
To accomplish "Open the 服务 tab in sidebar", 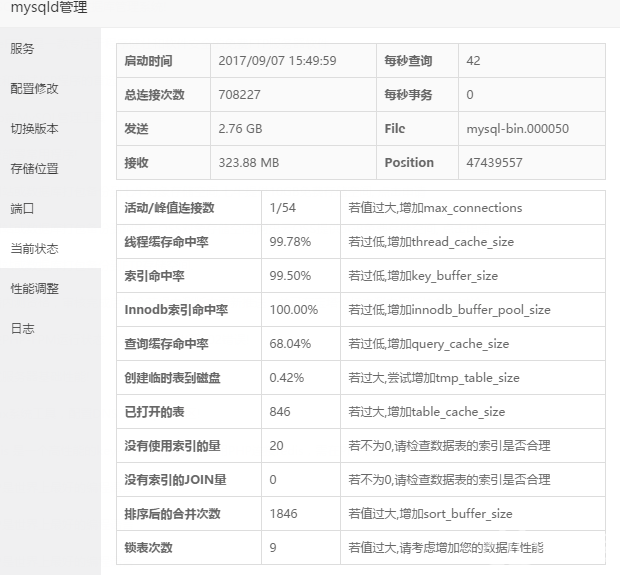I will coord(23,48).
